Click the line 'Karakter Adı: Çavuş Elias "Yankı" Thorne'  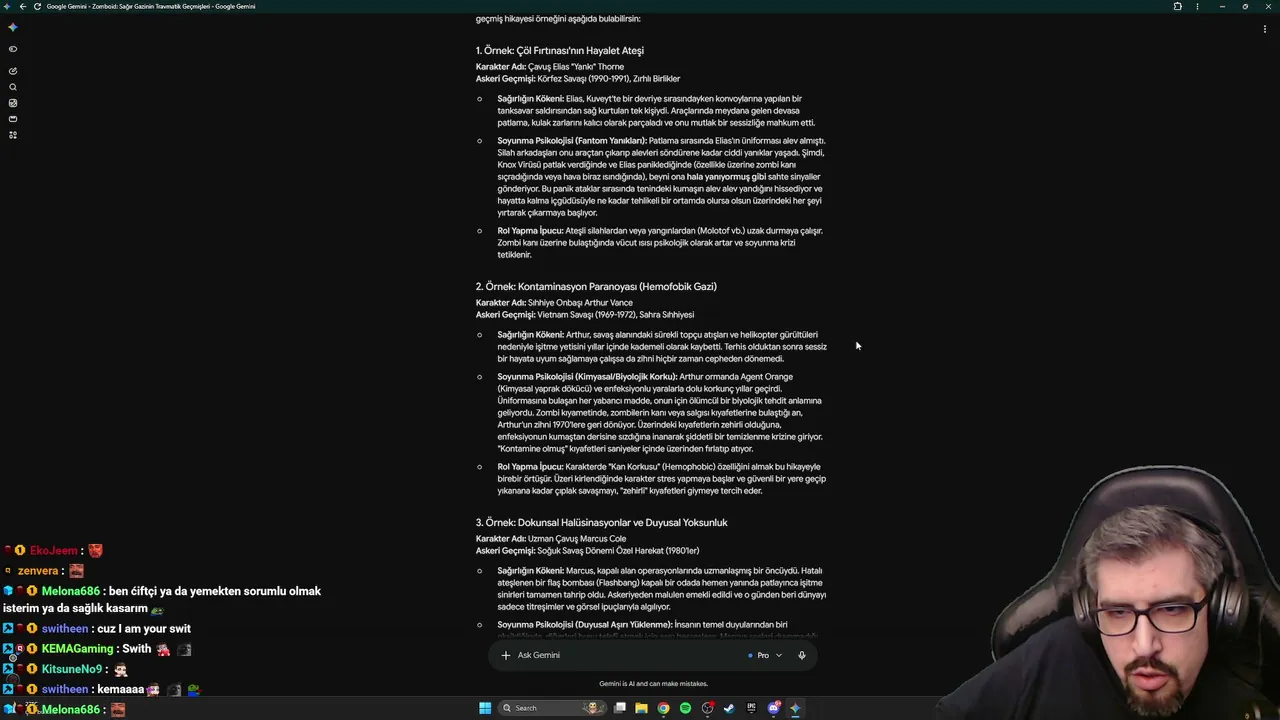550,67
